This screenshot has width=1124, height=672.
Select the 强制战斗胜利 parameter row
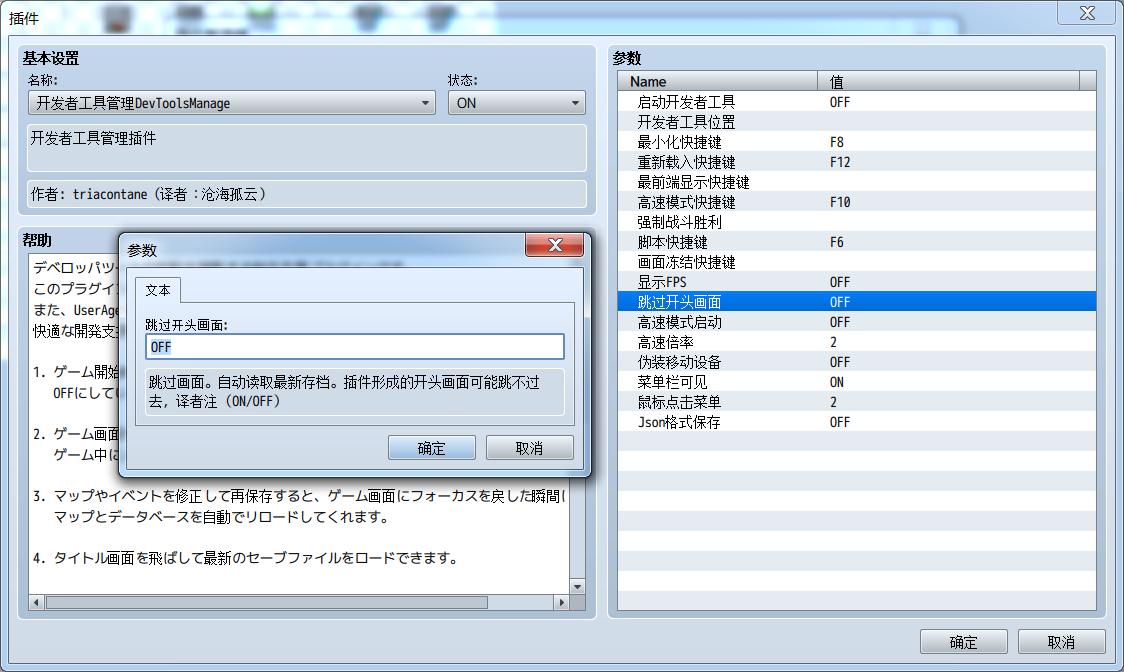tap(857, 222)
